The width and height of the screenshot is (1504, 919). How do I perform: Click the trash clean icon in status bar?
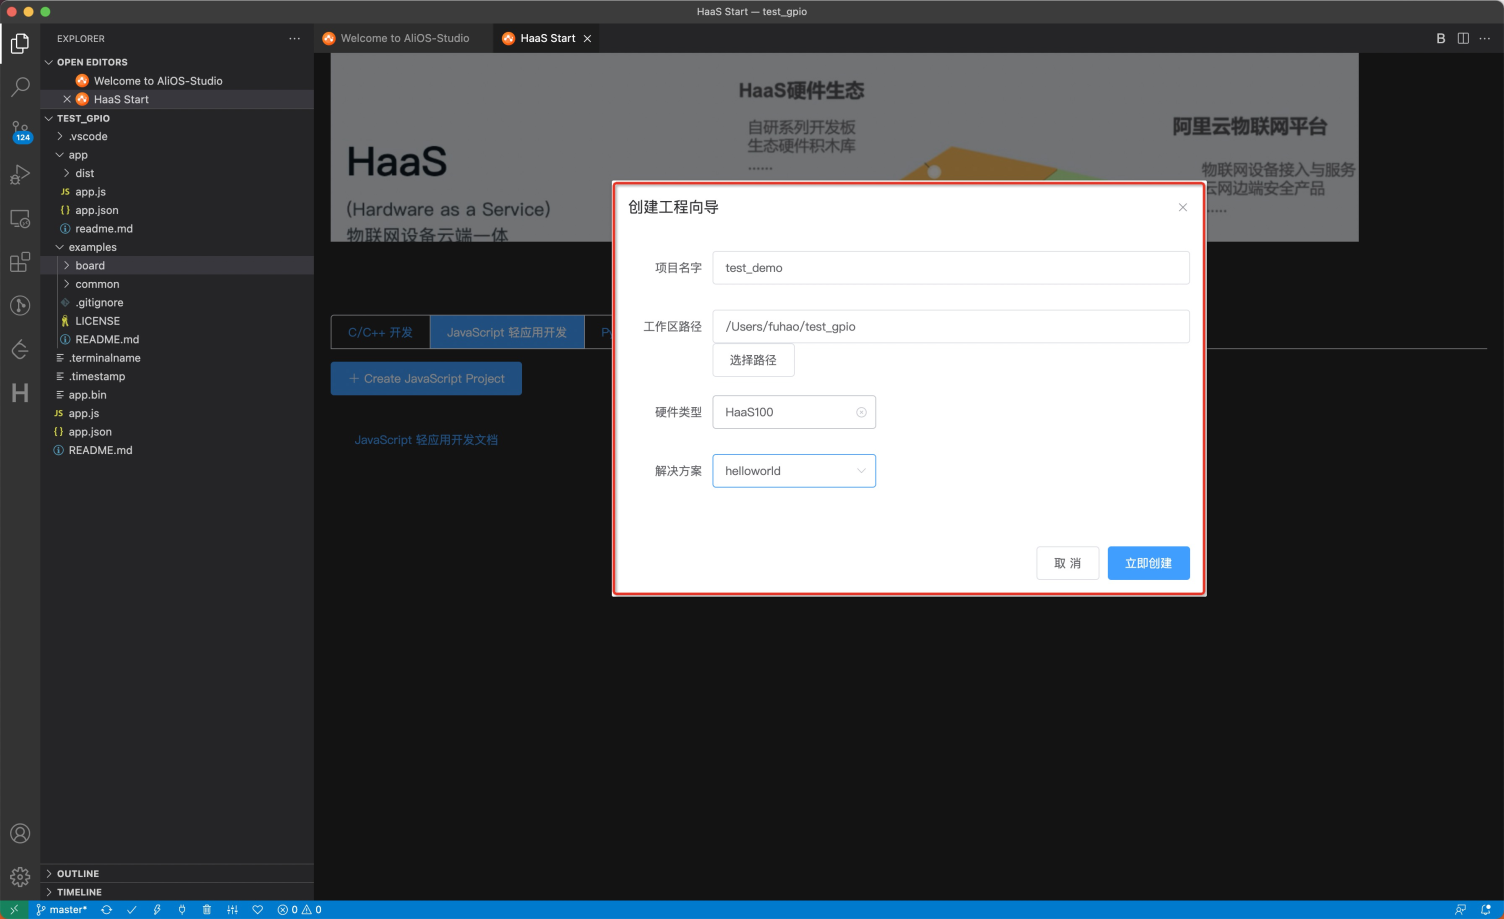click(x=207, y=910)
